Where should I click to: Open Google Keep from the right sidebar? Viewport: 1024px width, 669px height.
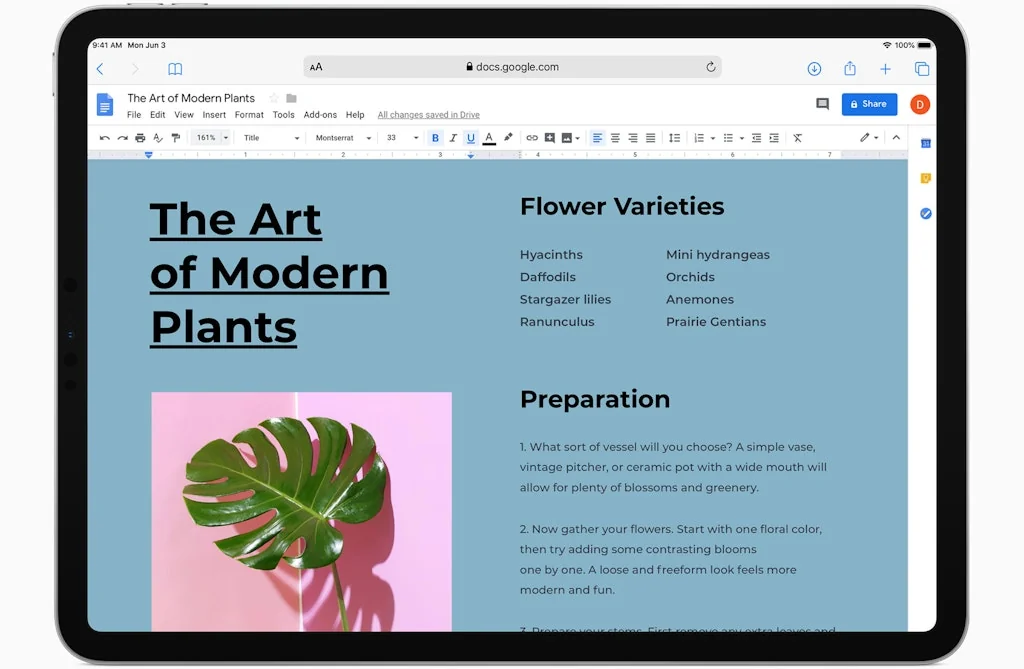point(923,177)
